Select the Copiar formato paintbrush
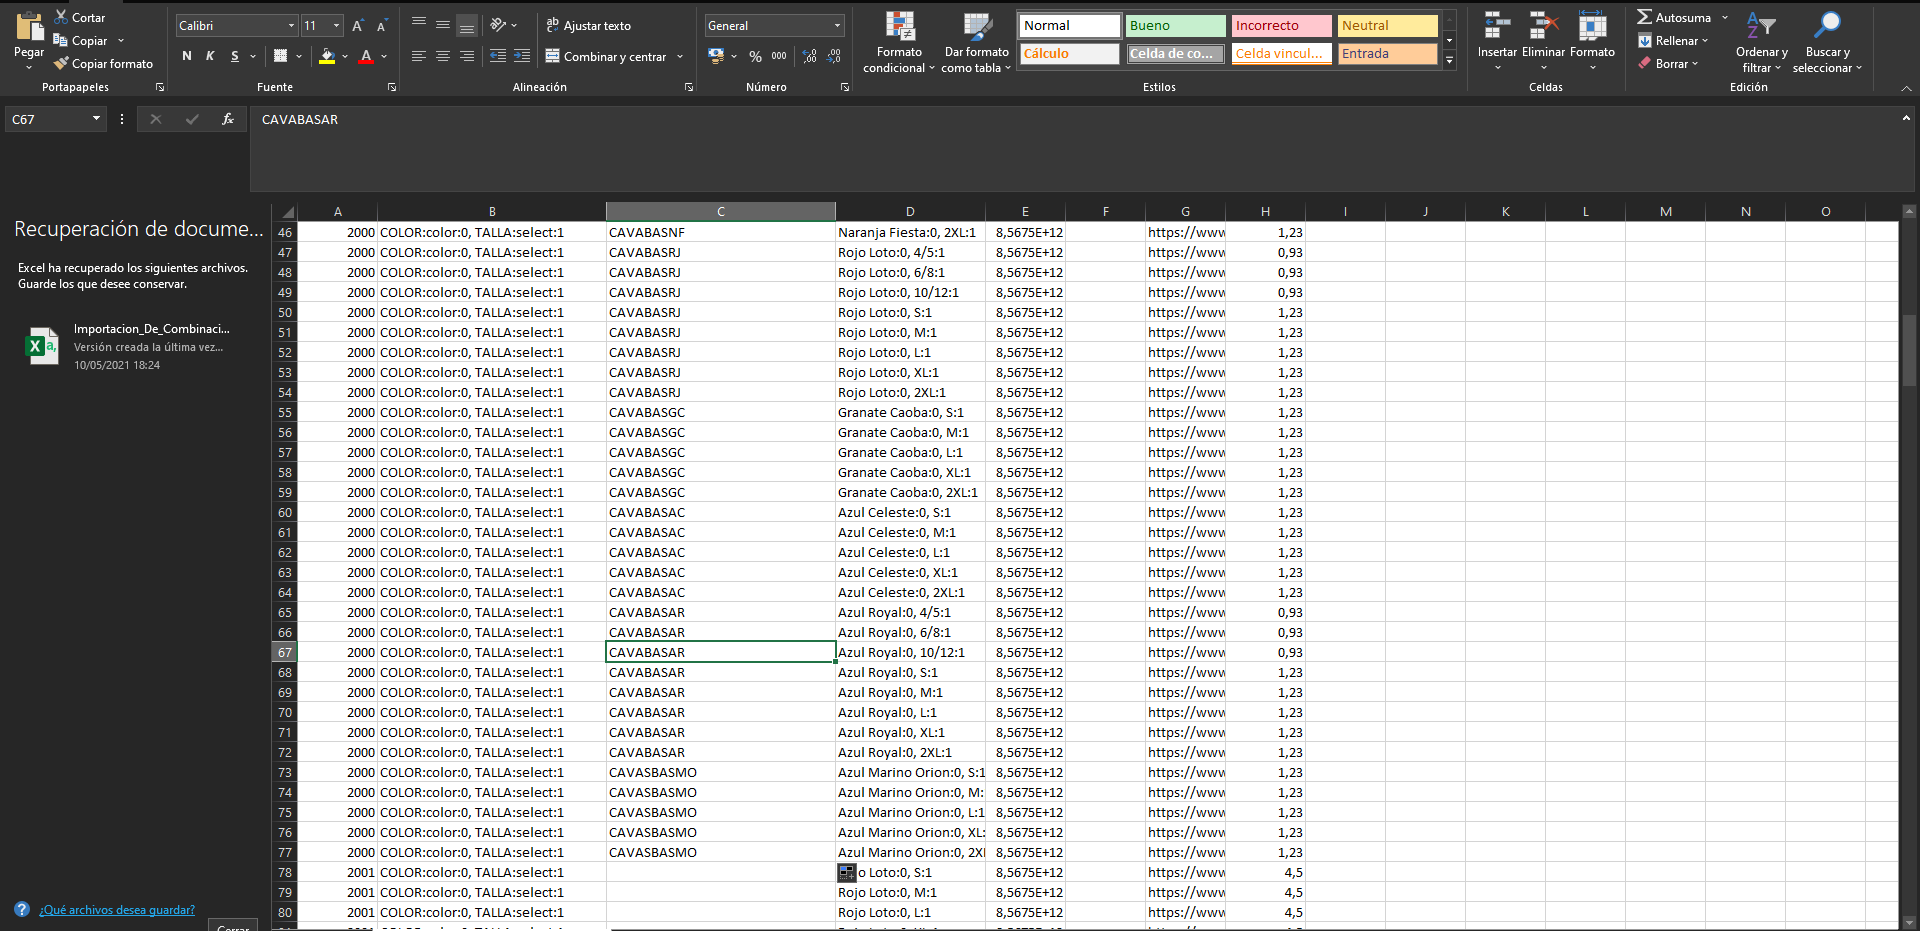Image resolution: width=1920 pixels, height=931 pixels. click(x=61, y=64)
